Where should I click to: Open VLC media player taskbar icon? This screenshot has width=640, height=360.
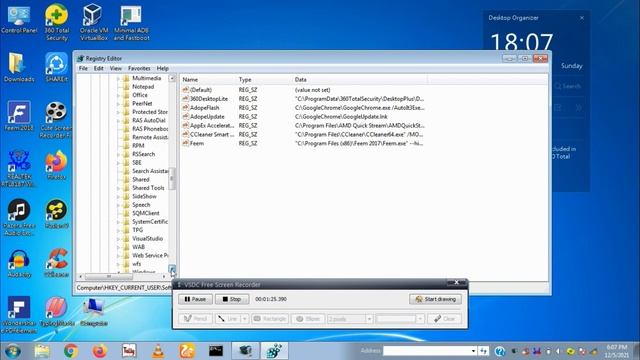pyautogui.click(x=158, y=351)
